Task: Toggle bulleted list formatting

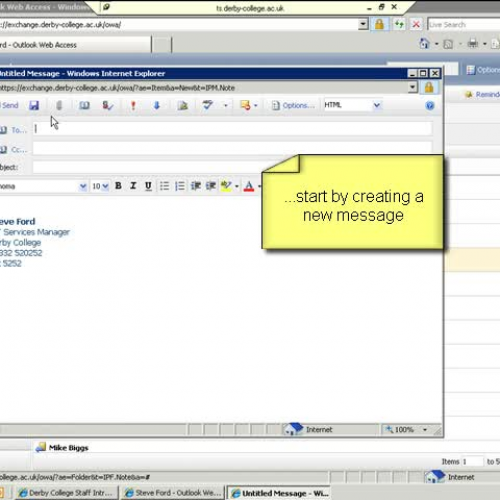Action: tap(164, 186)
